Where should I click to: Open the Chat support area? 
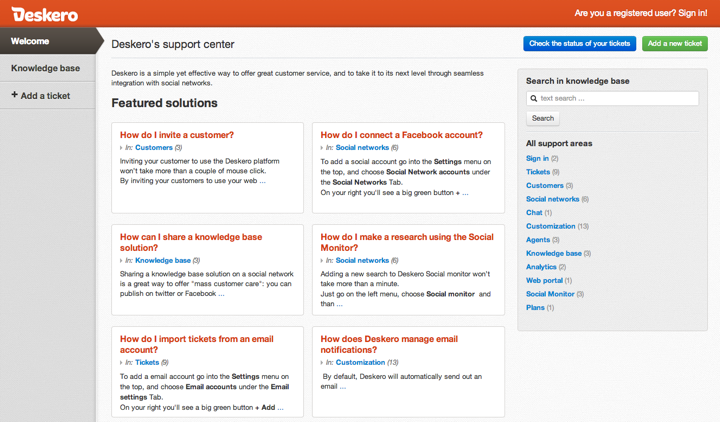point(534,213)
